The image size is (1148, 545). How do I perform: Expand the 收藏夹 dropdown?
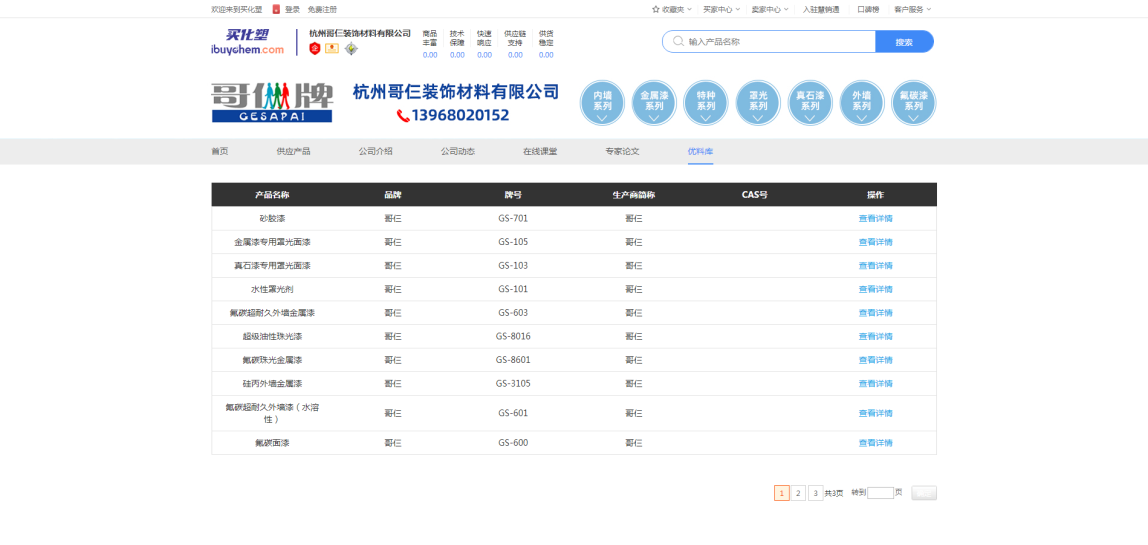click(671, 10)
